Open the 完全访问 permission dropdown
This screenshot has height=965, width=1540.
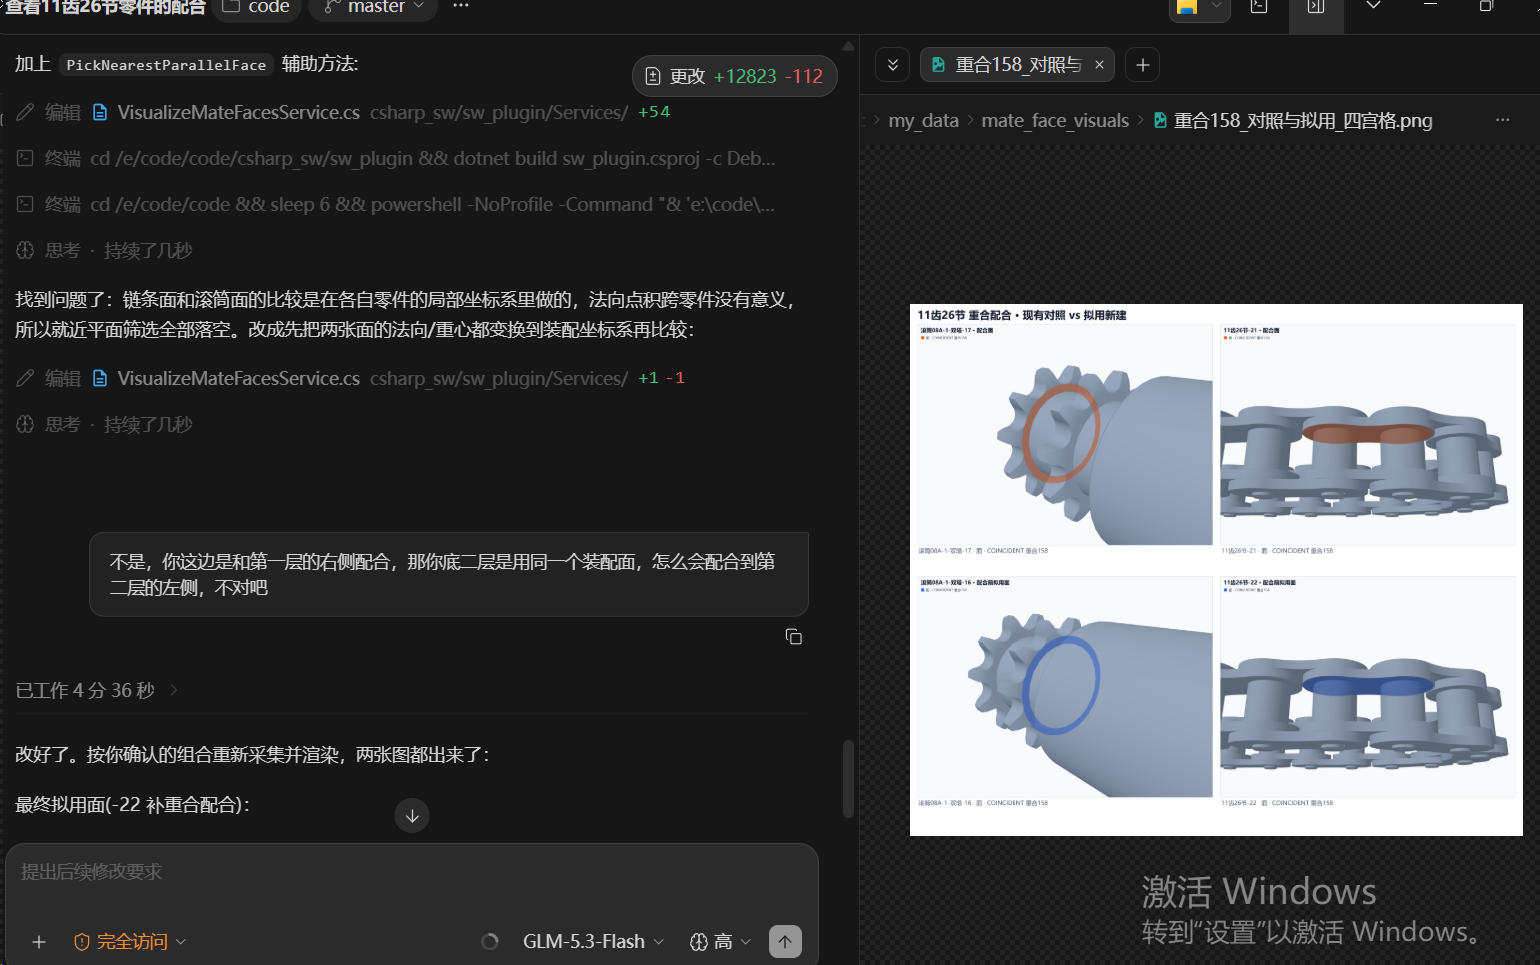coord(130,942)
